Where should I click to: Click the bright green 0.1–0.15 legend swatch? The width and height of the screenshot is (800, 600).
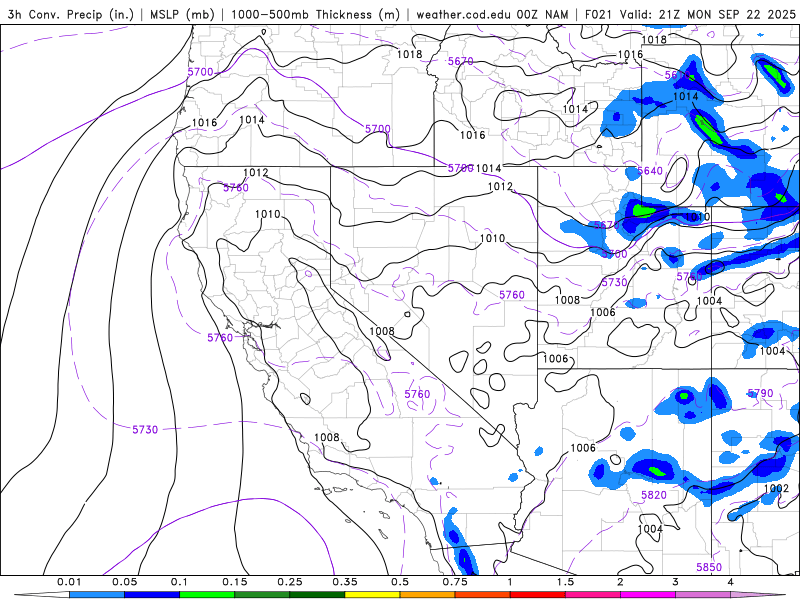coord(207,595)
